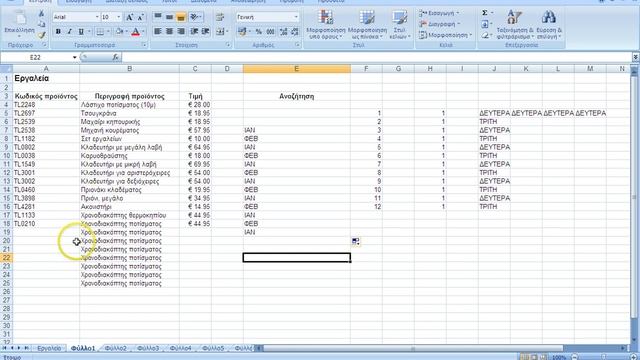Toggle Top Align
This screenshot has height=360, width=640.
pos(158,17)
